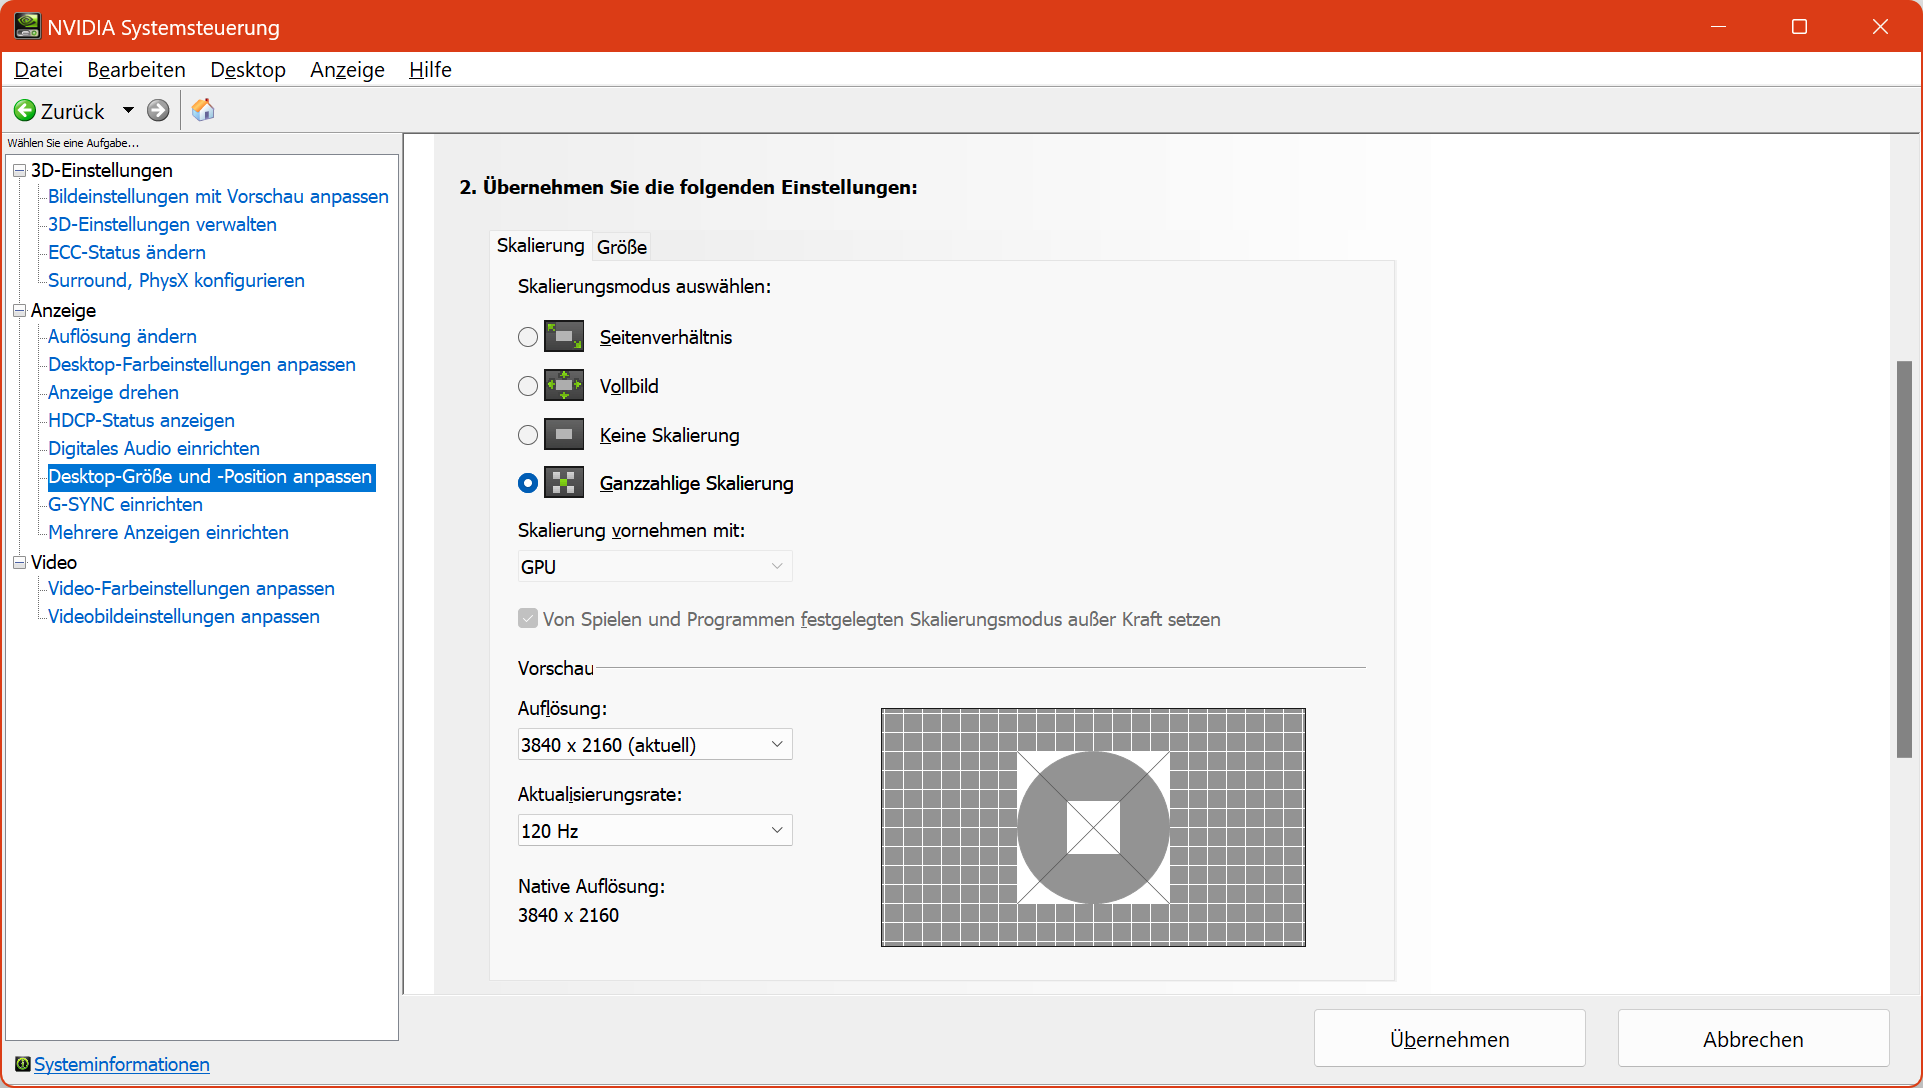Open the Systeminformationen link
This screenshot has width=1923, height=1088.
coord(122,1064)
